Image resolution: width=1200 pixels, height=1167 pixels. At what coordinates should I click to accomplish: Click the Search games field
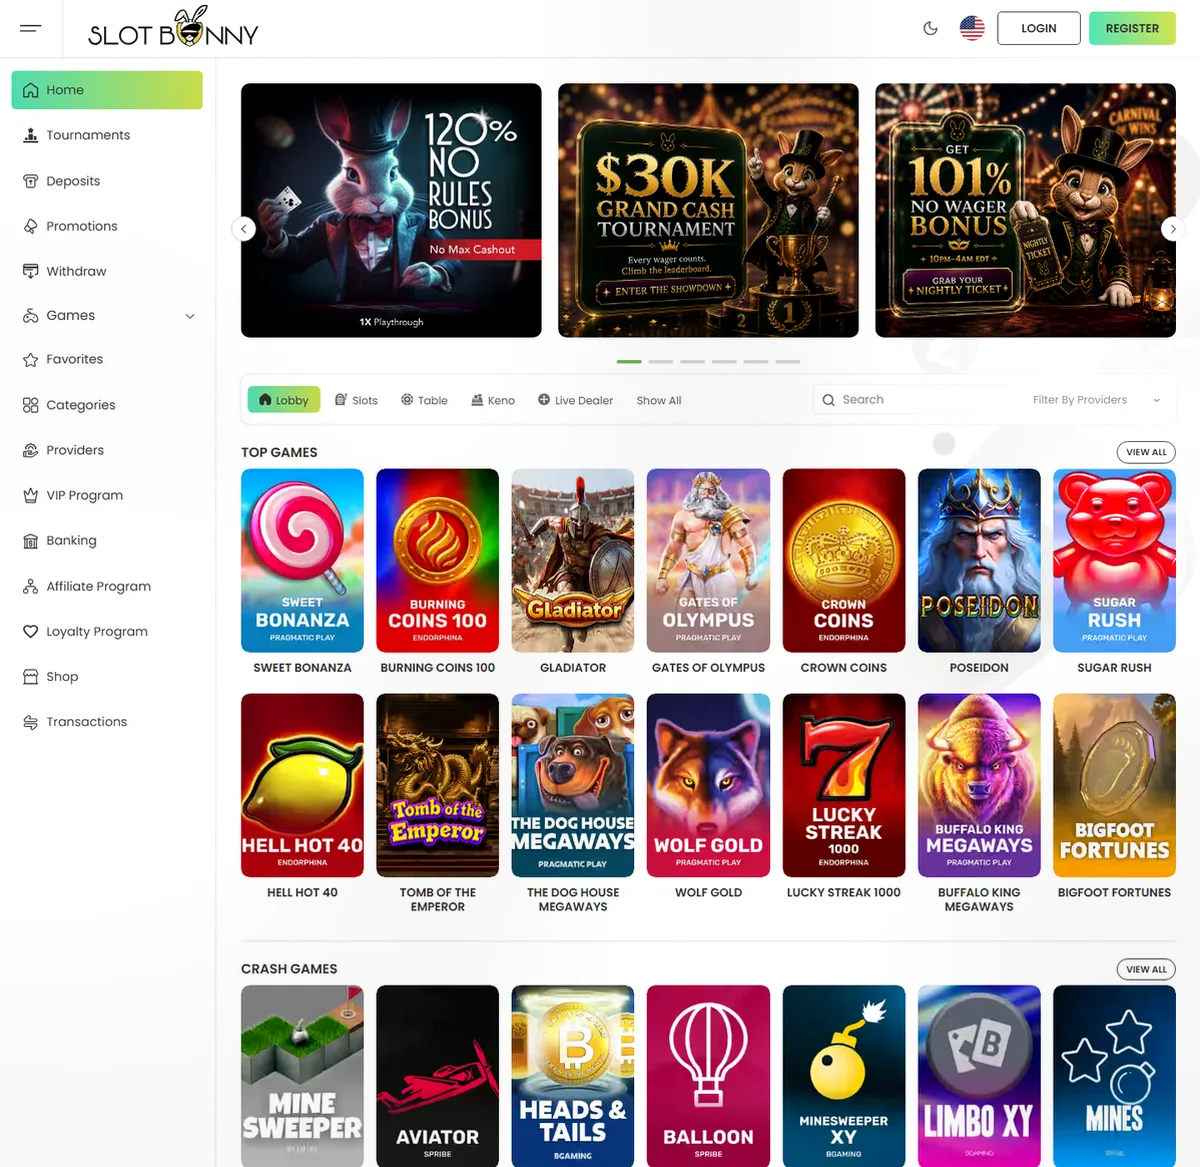(x=915, y=400)
